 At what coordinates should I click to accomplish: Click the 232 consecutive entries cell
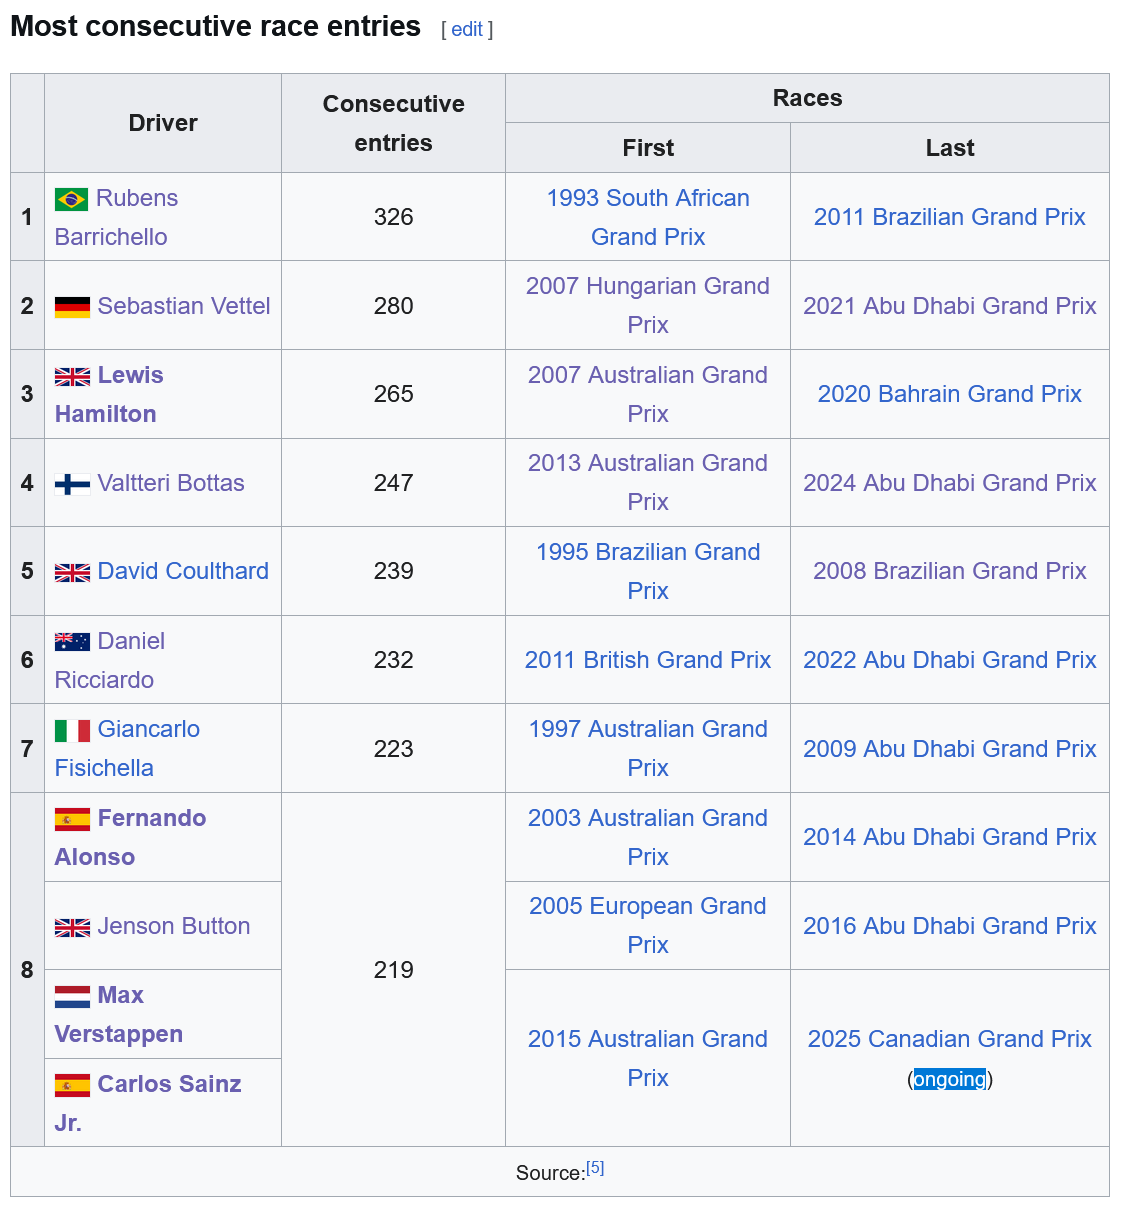pos(394,660)
